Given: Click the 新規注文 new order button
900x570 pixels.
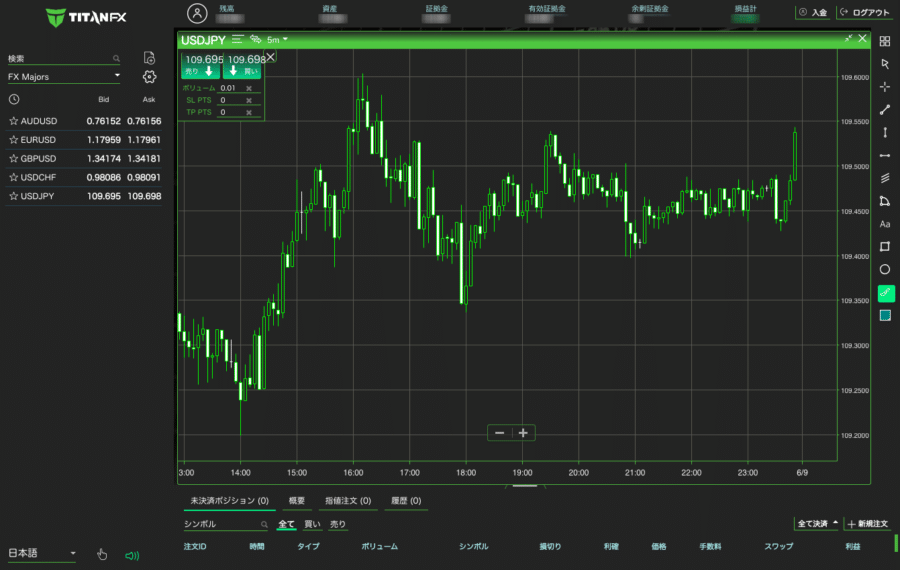Looking at the screenshot, I should [x=867, y=524].
